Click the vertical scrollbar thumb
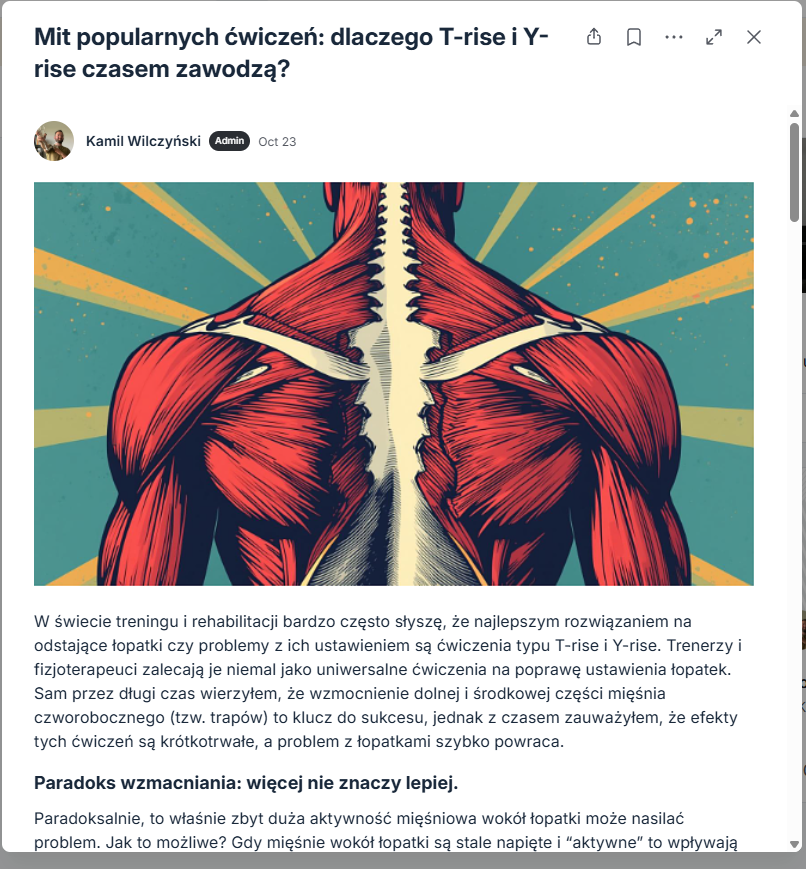The width and height of the screenshot is (806, 869). 794,172
